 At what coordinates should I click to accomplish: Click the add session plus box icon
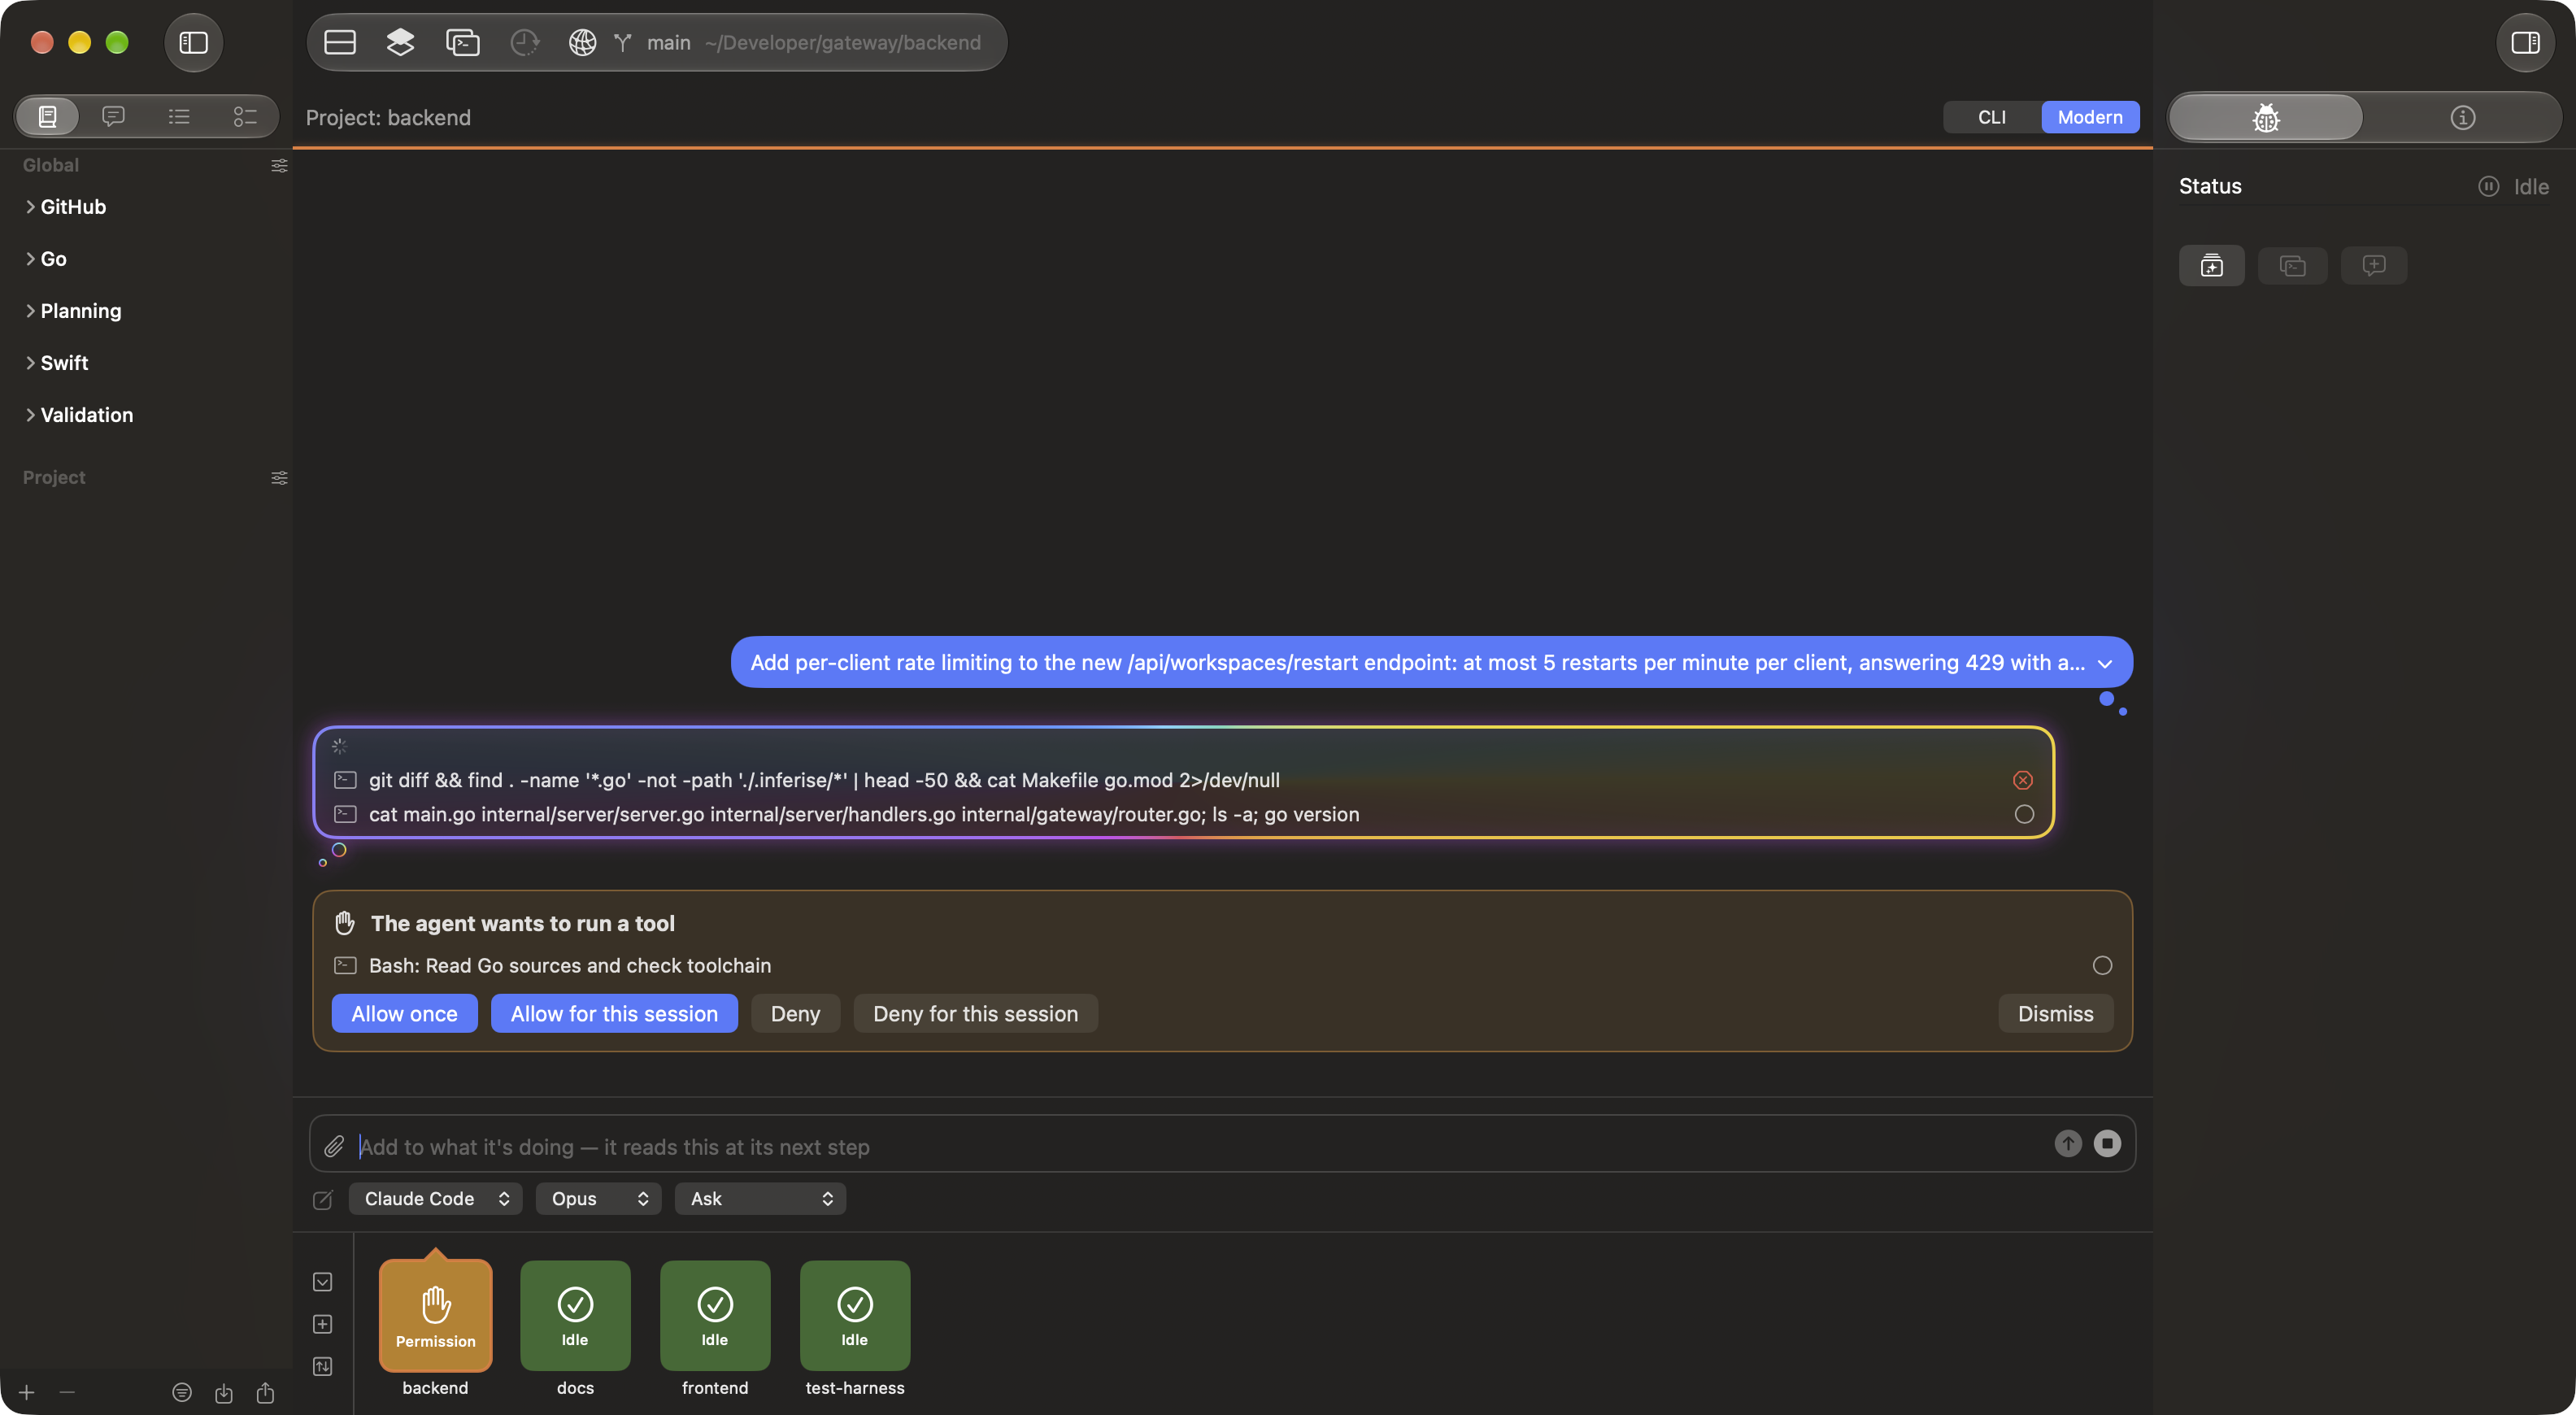(x=322, y=1325)
